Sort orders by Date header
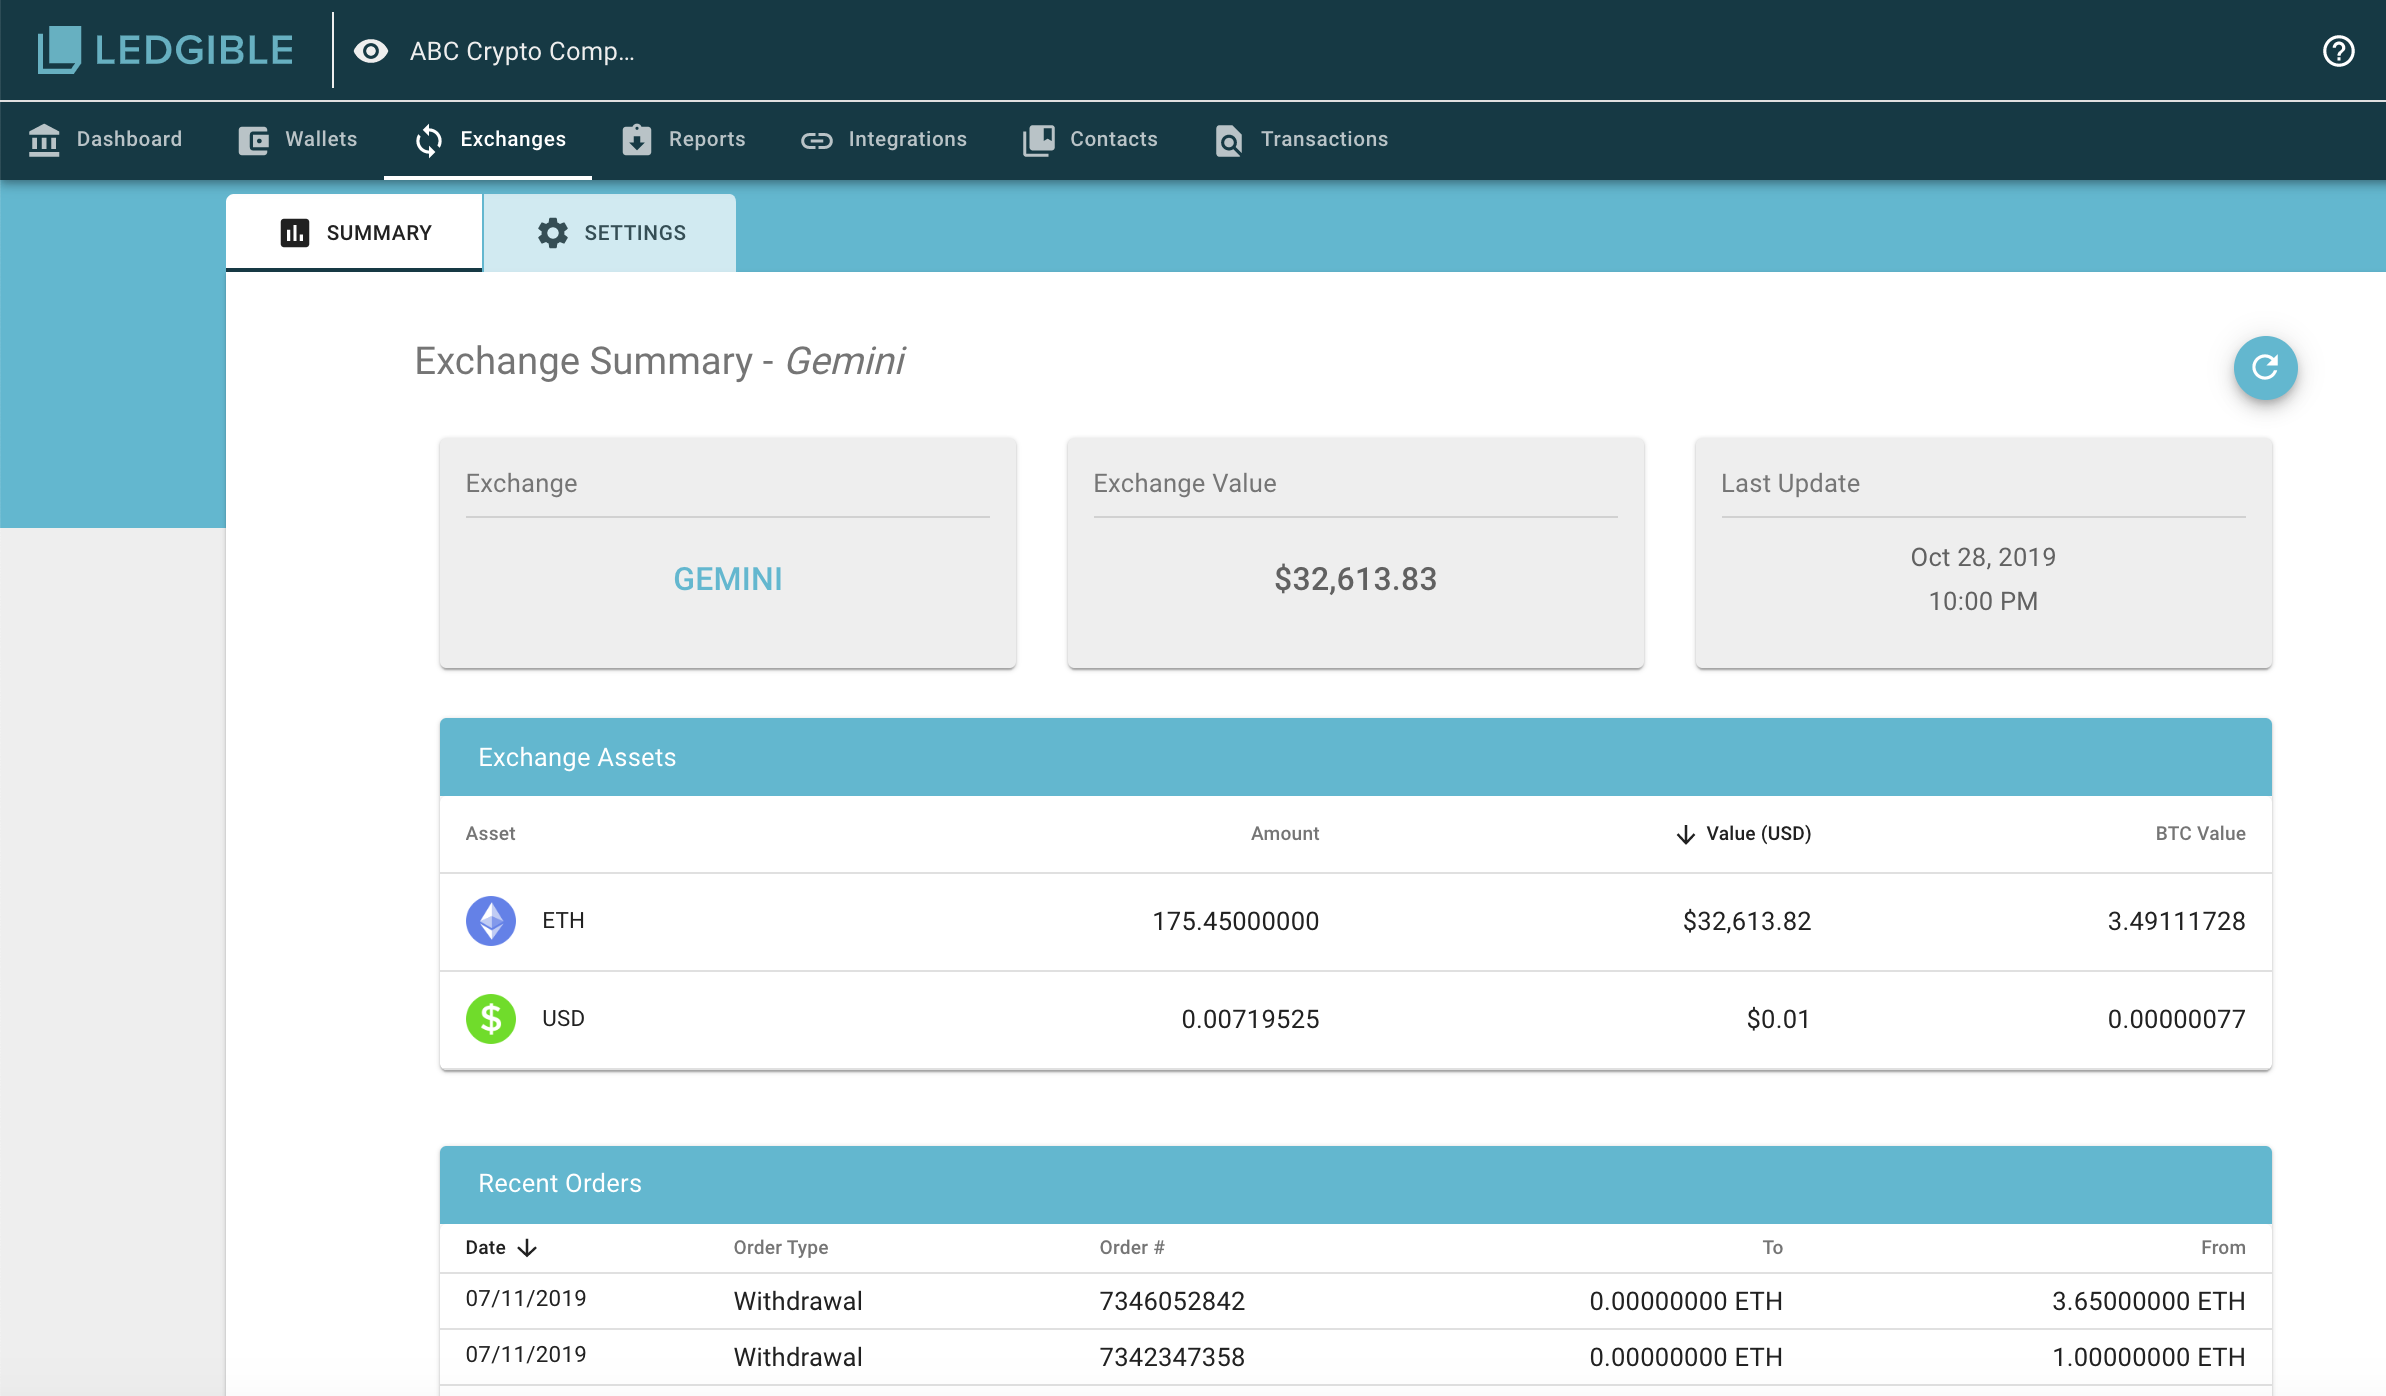This screenshot has height=1396, width=2386. tap(486, 1248)
